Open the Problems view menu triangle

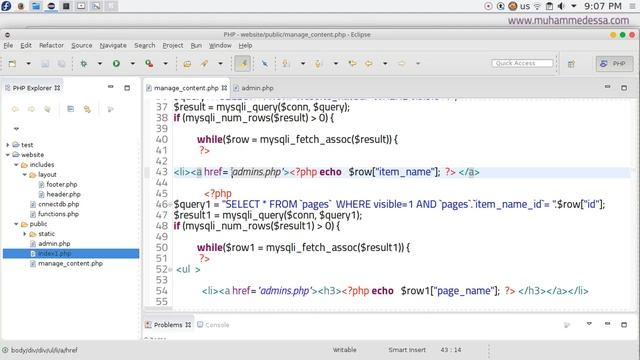[x=589, y=324]
